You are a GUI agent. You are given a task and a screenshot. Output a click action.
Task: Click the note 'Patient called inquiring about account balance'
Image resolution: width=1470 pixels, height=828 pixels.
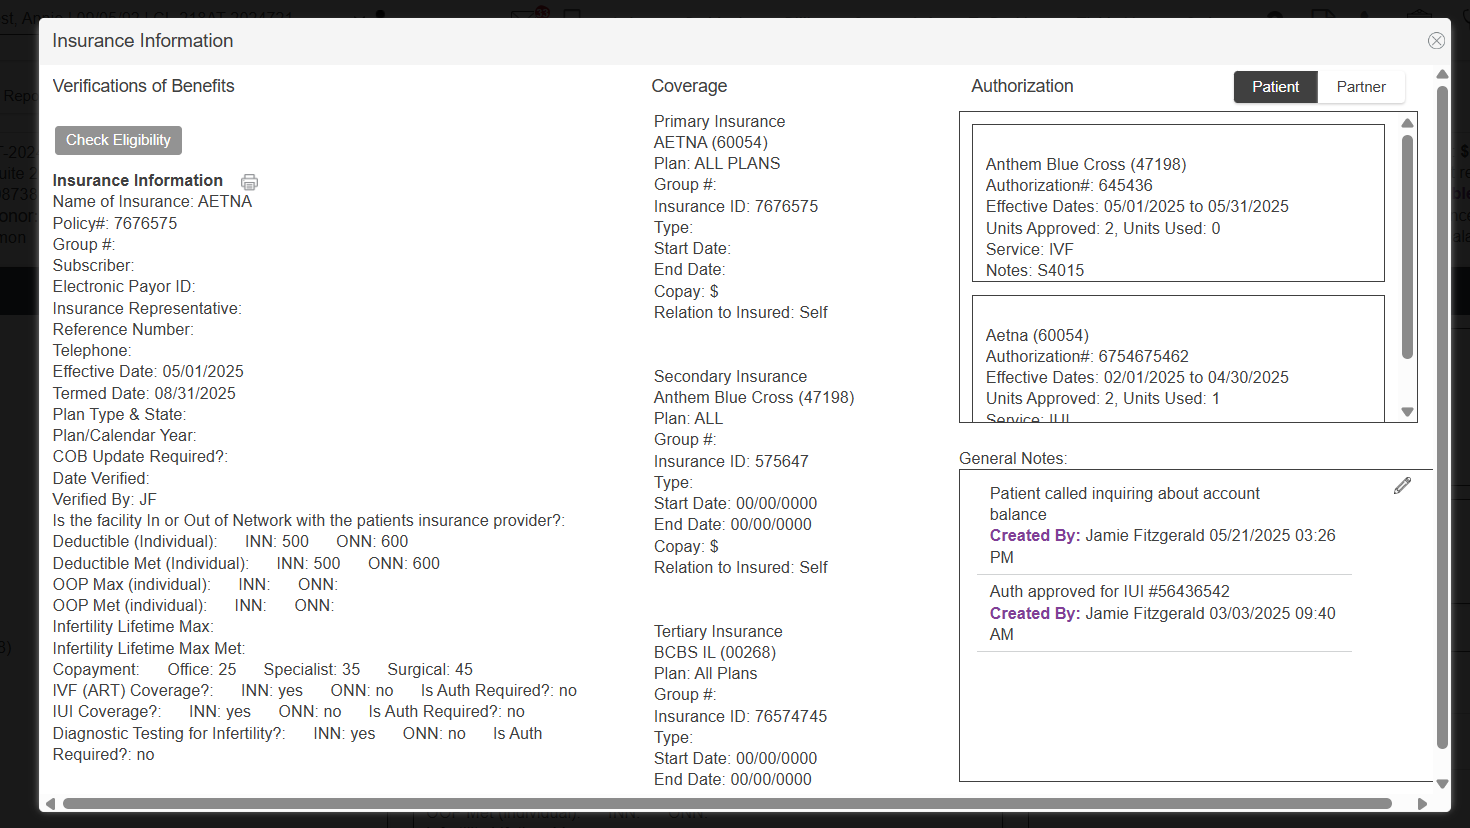click(1124, 504)
